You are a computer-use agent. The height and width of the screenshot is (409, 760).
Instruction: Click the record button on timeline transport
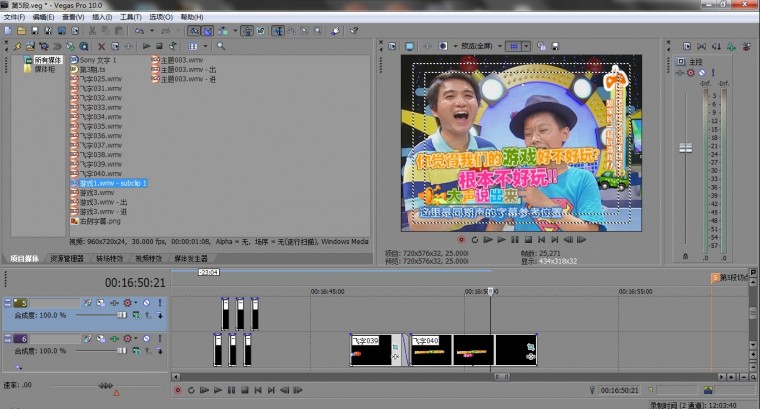point(177,390)
